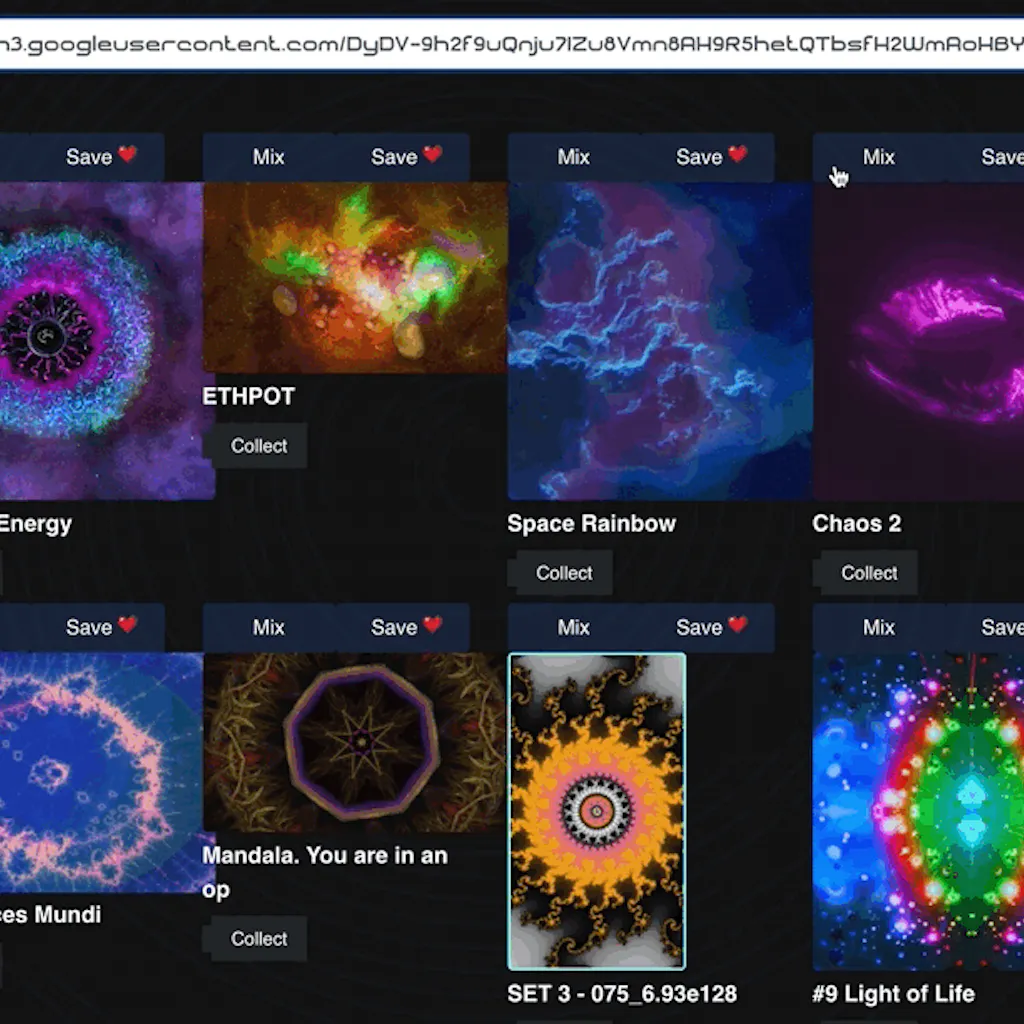This screenshot has width=1024, height=1024.
Task: Click the heart icon on SET 3 fractal card
Action: (740, 627)
